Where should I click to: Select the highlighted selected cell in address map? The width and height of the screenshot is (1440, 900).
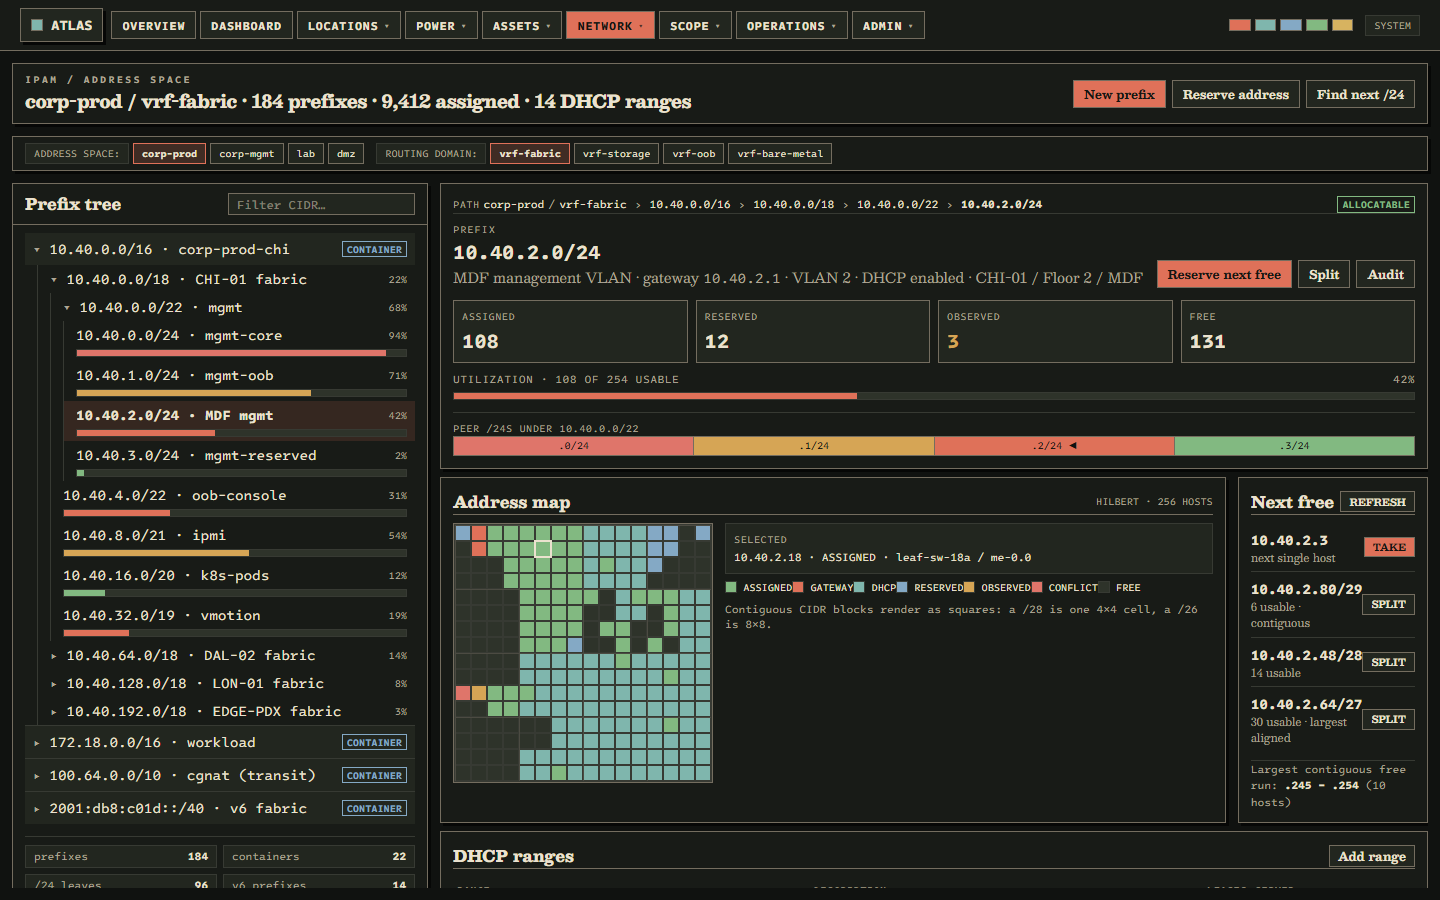coord(543,549)
